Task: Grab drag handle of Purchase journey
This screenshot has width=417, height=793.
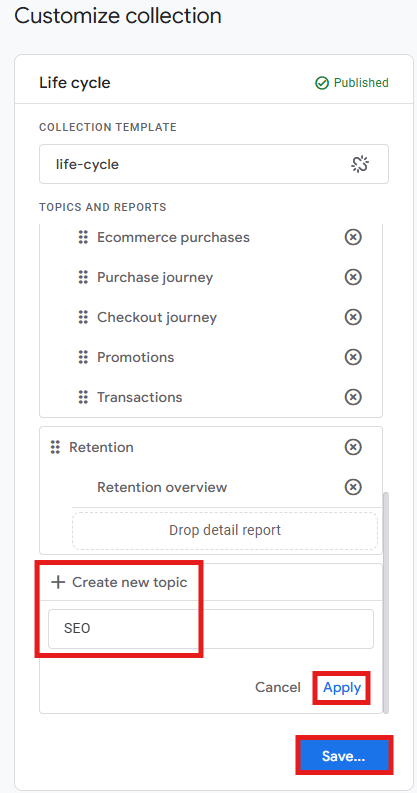Action: [83, 277]
